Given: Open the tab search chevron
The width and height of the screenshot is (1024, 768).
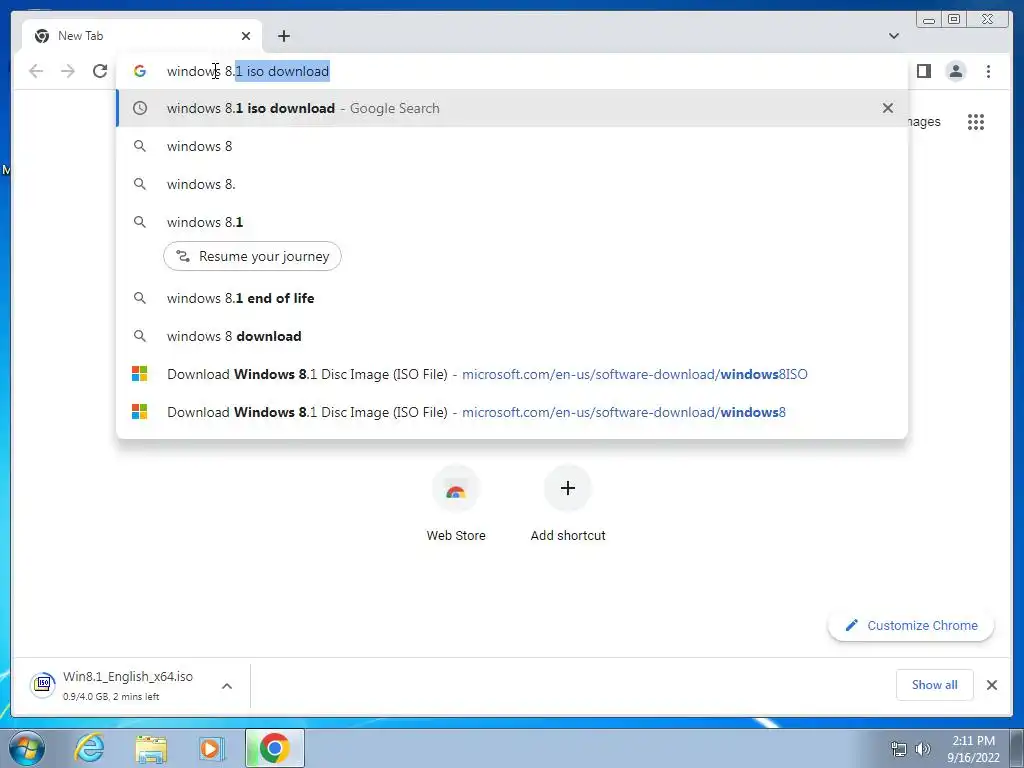Looking at the screenshot, I should (x=894, y=36).
